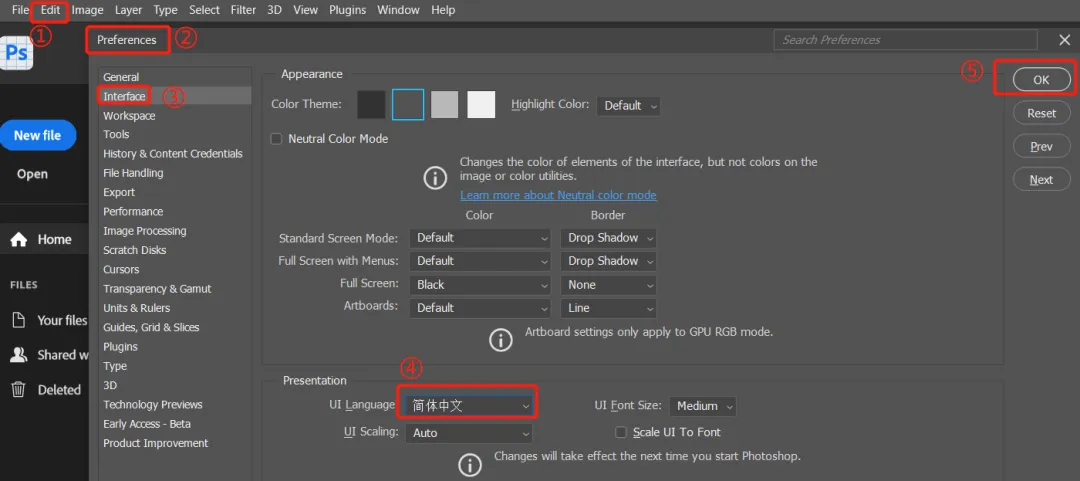Open the File menu
This screenshot has width=1080, height=481.
point(20,10)
